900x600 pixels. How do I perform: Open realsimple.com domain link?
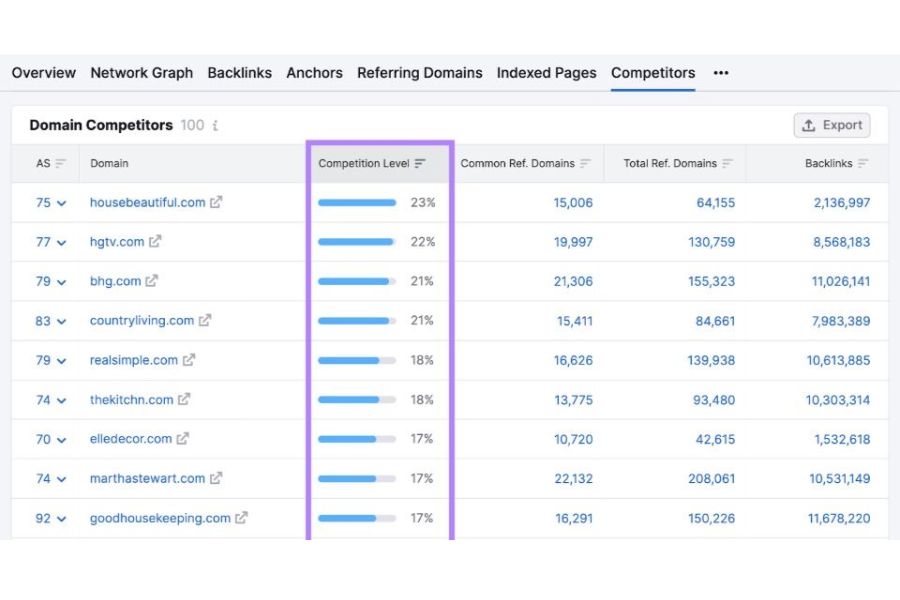pyautogui.click(x=134, y=360)
